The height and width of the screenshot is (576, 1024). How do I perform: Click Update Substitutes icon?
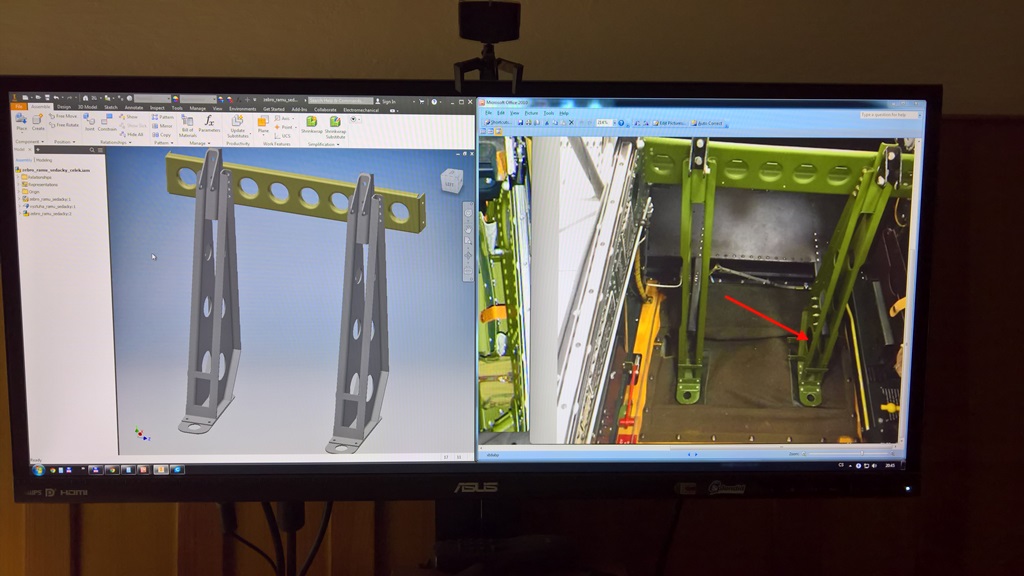coord(238,126)
